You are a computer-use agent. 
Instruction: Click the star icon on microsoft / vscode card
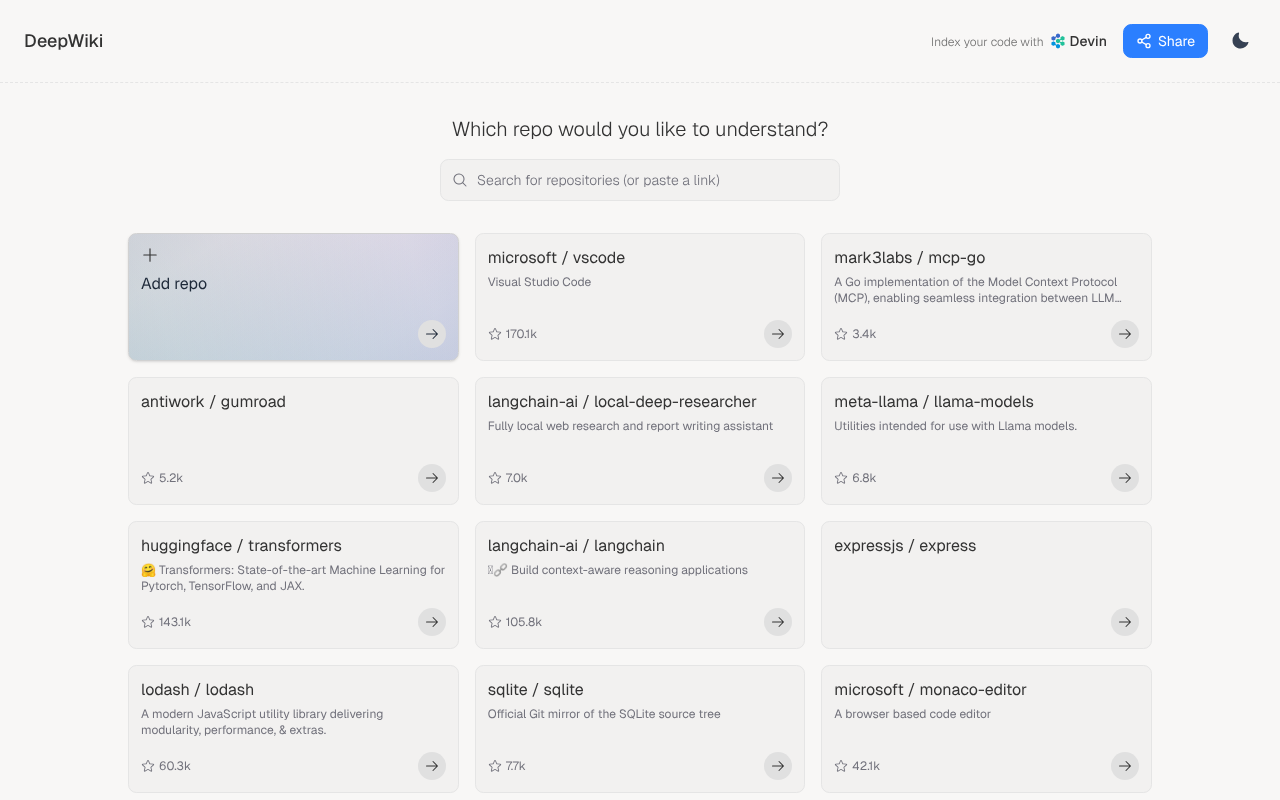[493, 334]
